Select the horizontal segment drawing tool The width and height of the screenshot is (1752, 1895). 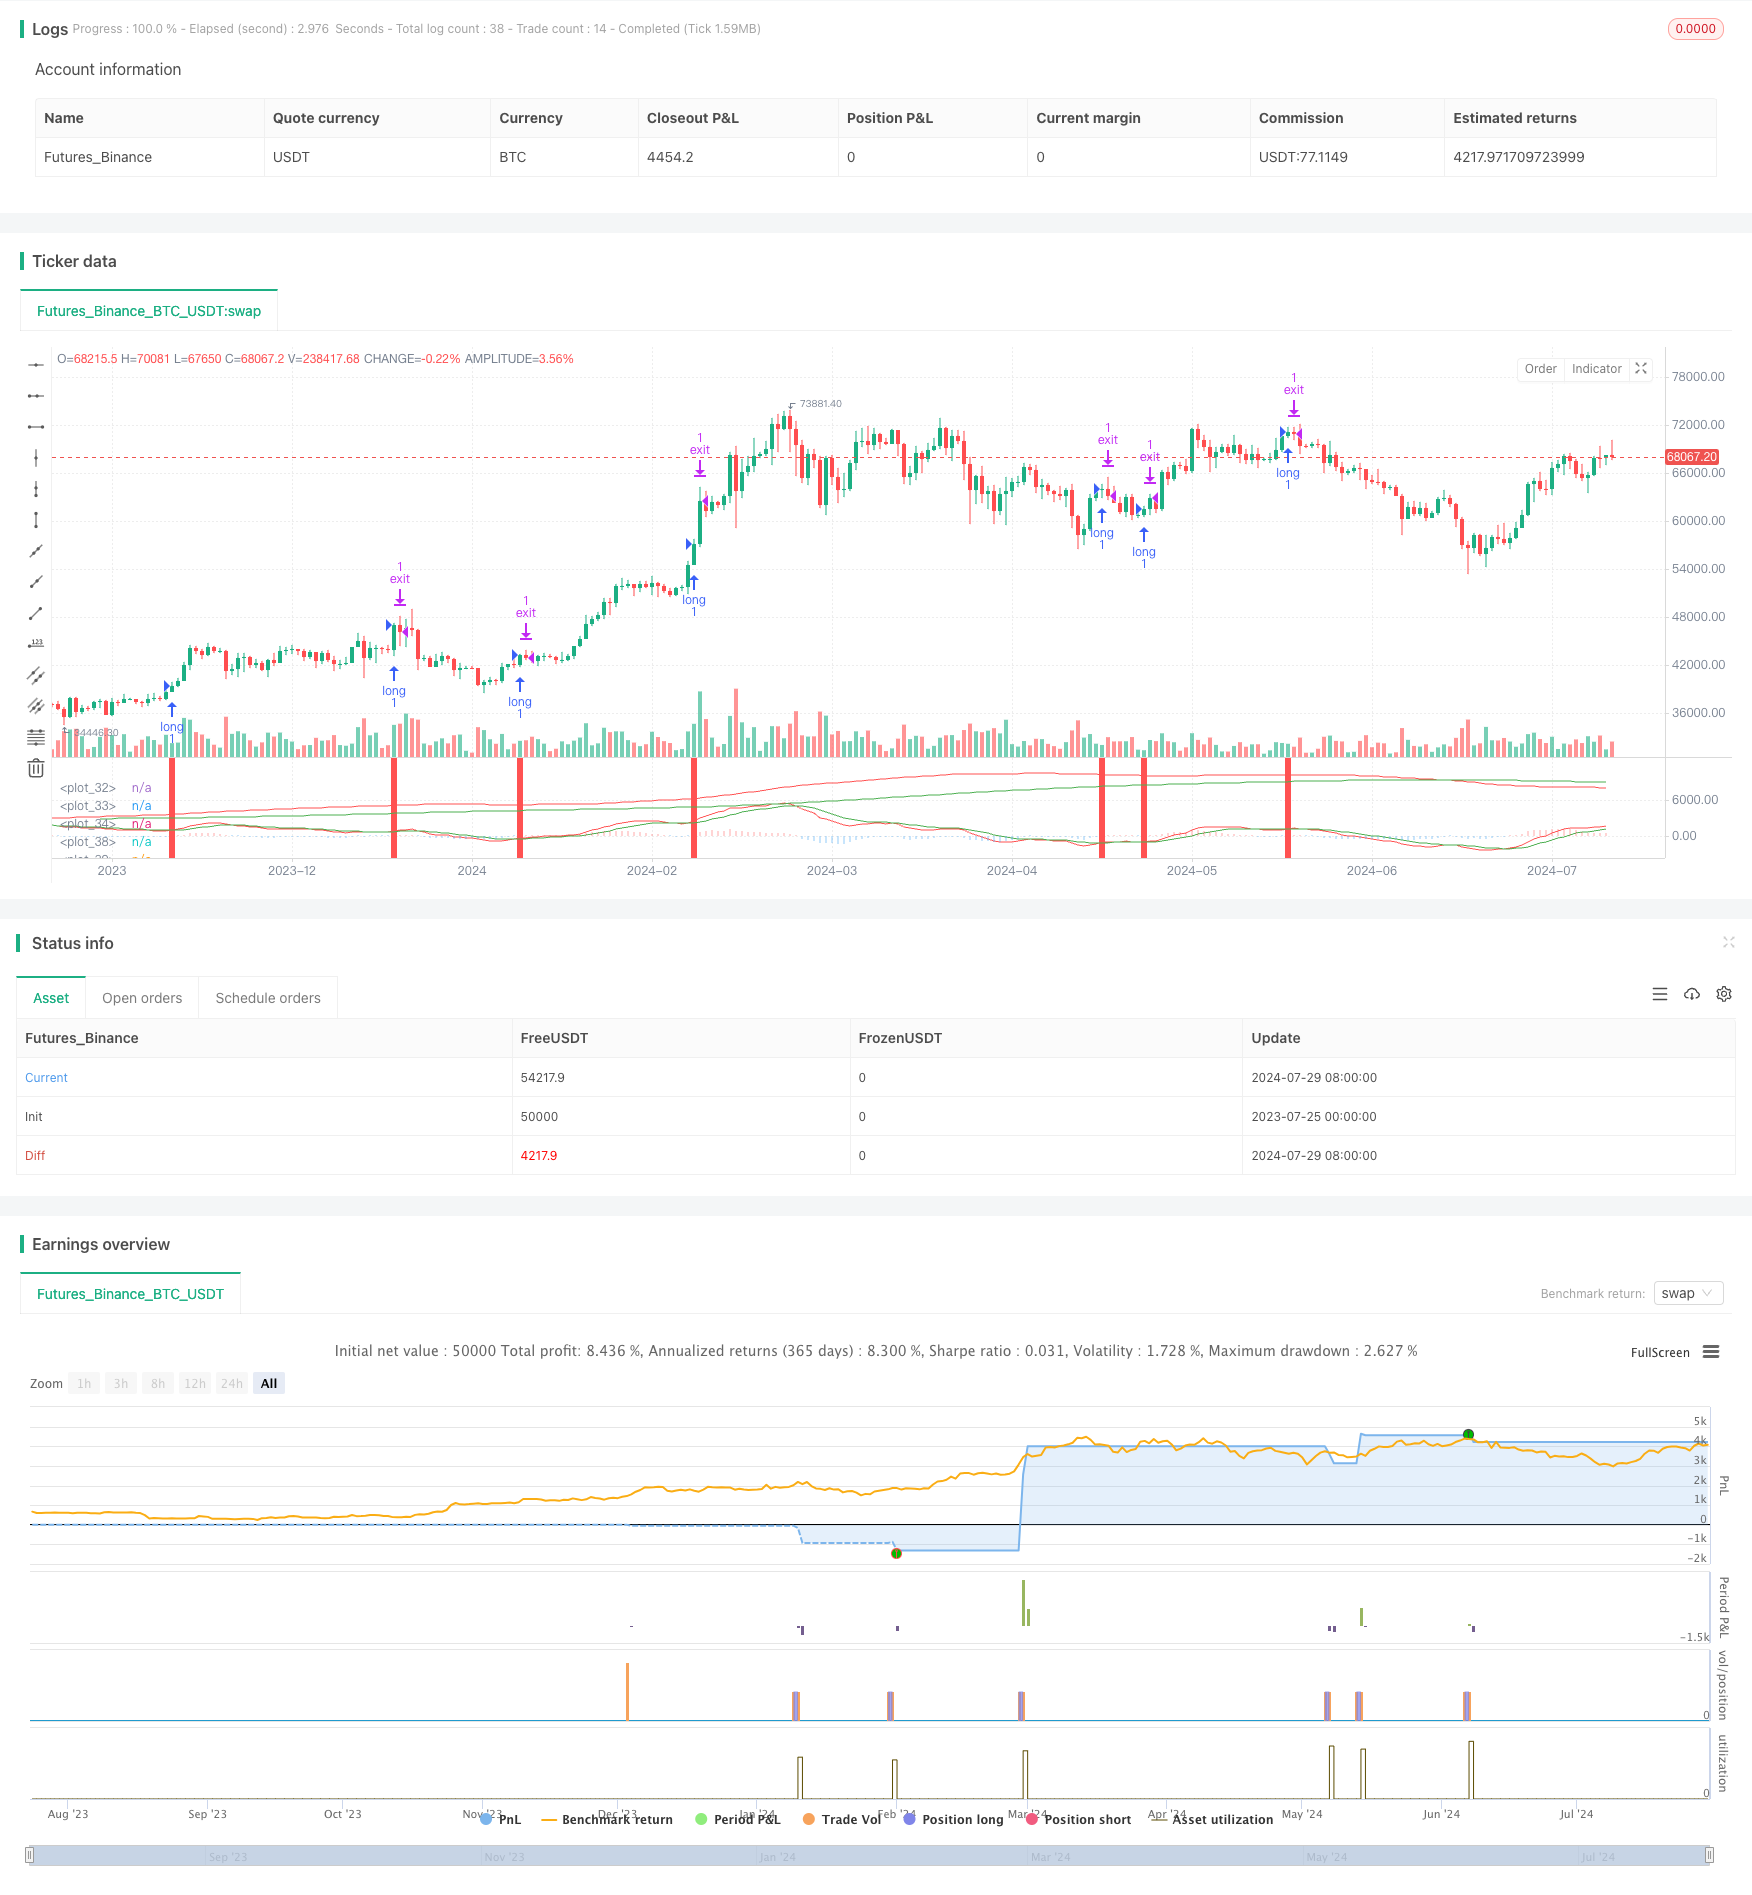pyautogui.click(x=36, y=427)
